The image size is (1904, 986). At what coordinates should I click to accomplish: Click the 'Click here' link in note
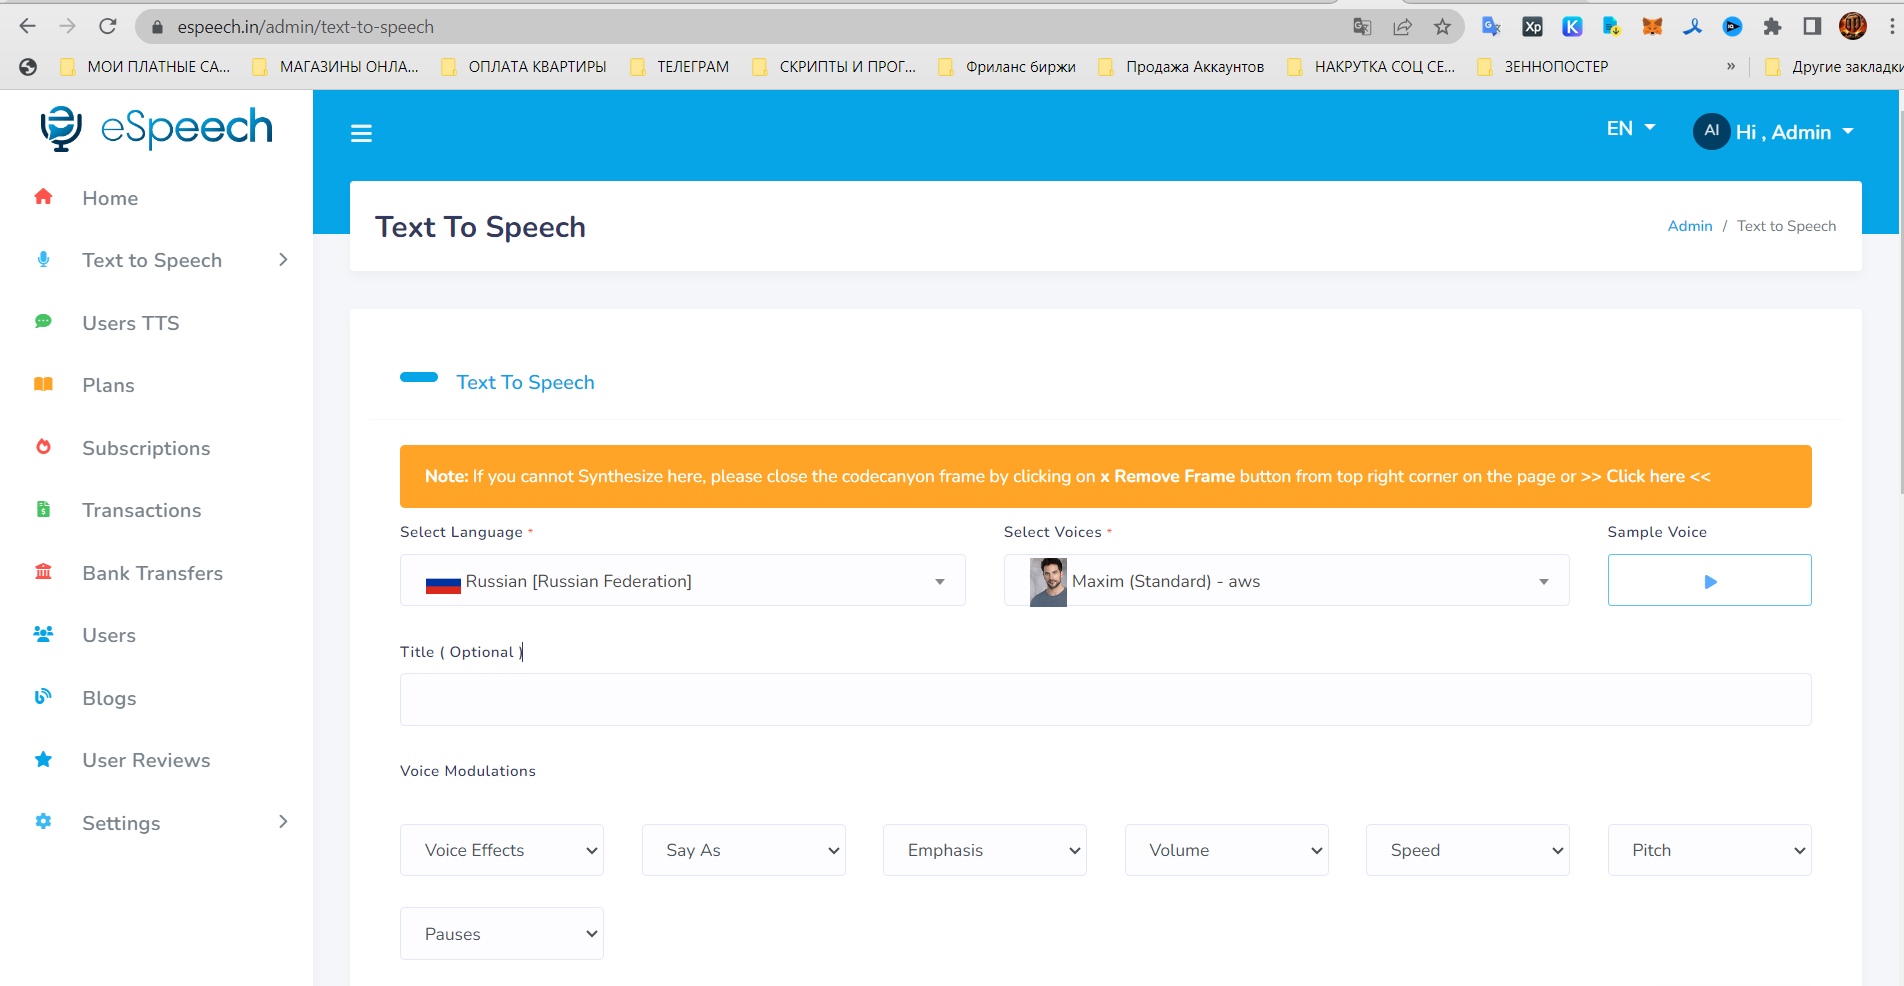pos(1645,476)
